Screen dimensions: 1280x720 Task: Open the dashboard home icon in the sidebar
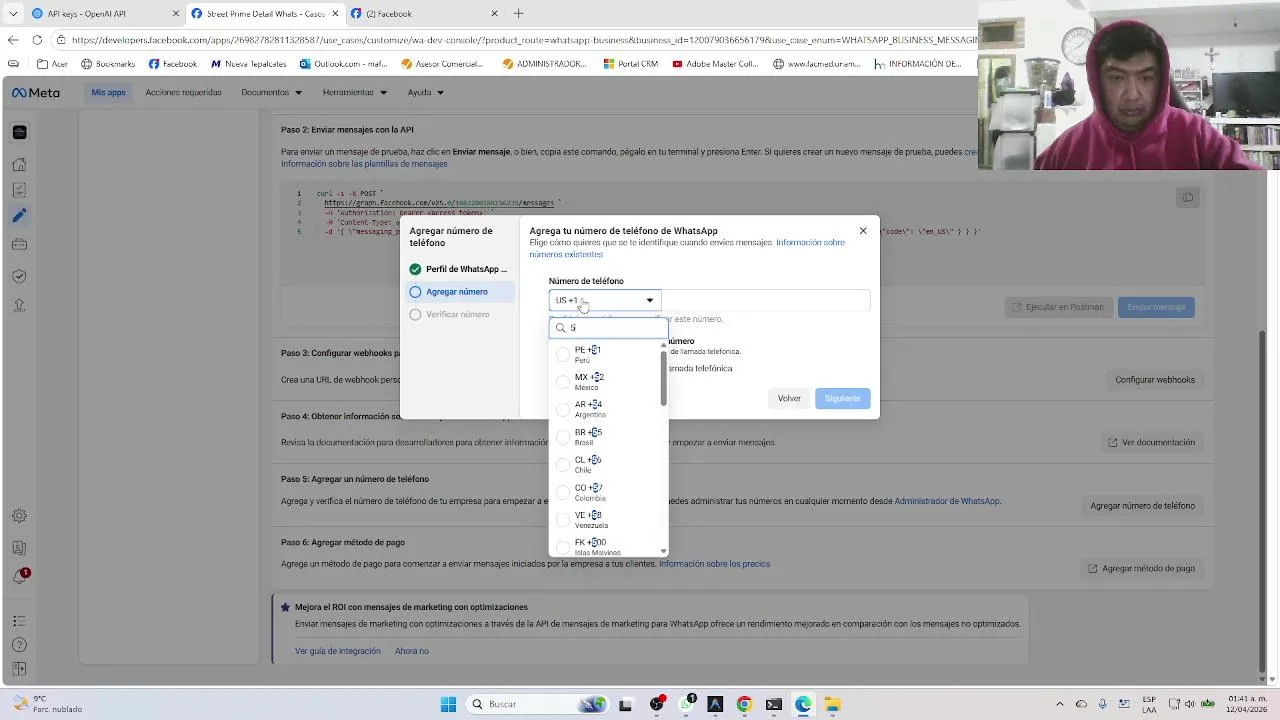tap(19, 164)
